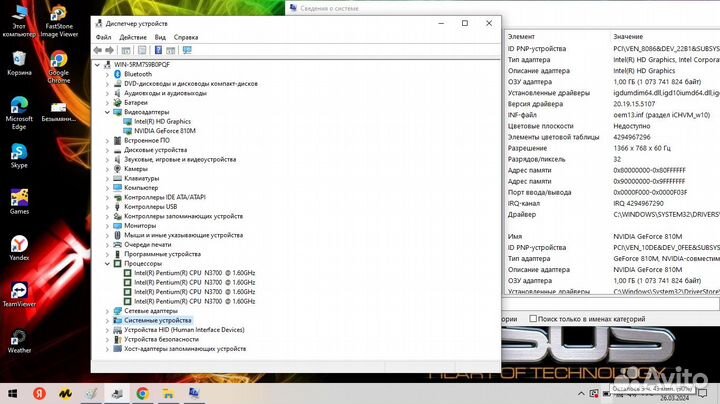
Task: Expand the Дисковые устройства node
Action: point(107,150)
